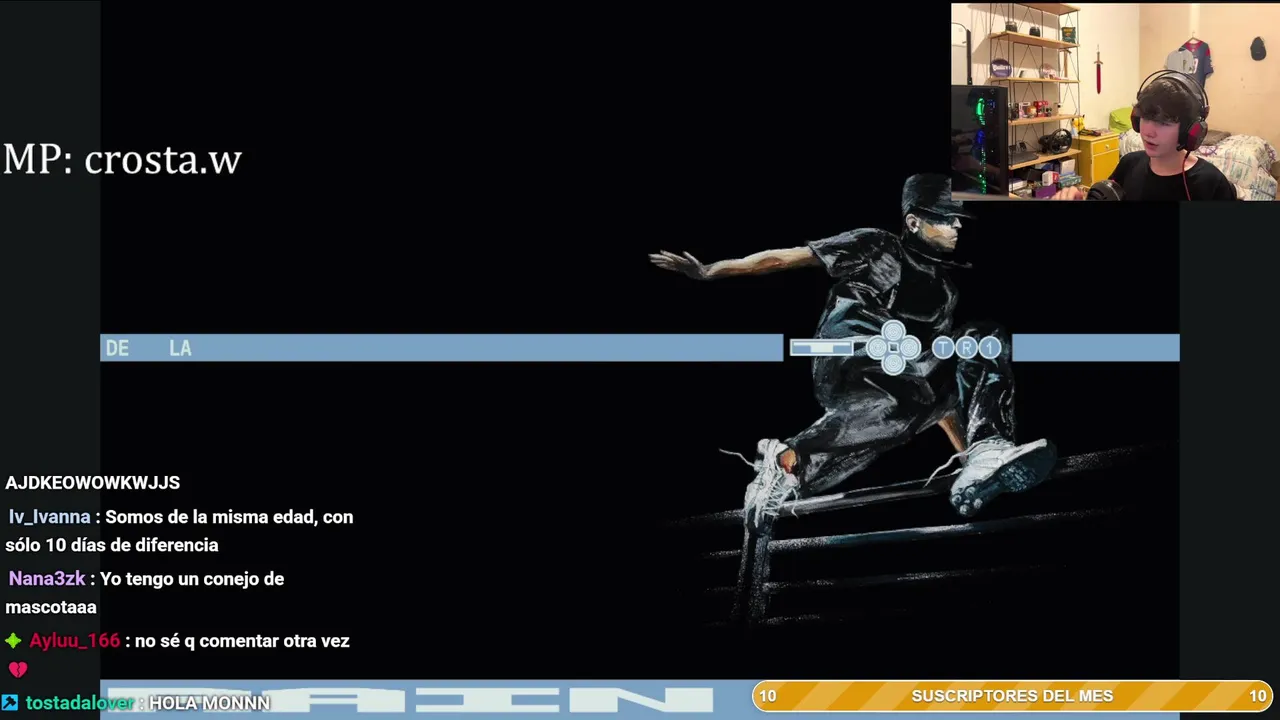The height and width of the screenshot is (720, 1280).
Task: Open Nana3zk's chat username
Action: (47, 579)
